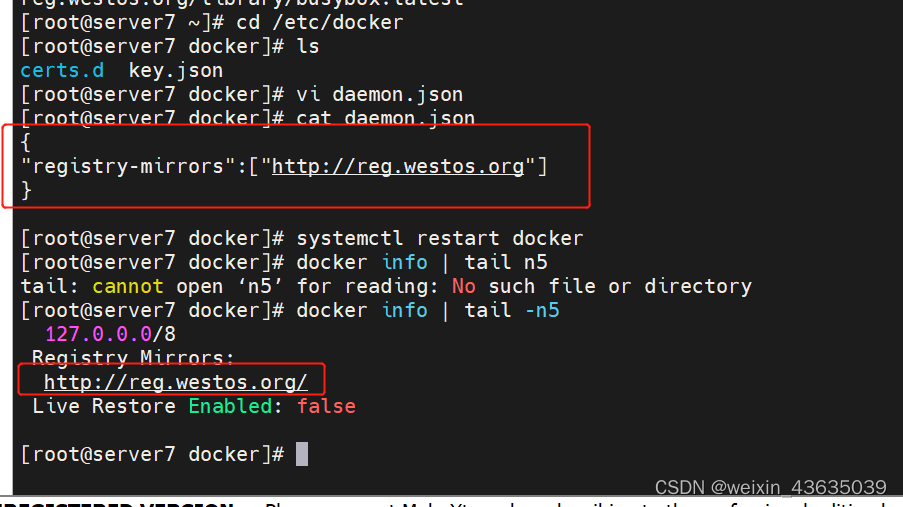This screenshot has width=903, height=507.
Task: Click the closing brace of daemon.json output
Action: (26, 190)
